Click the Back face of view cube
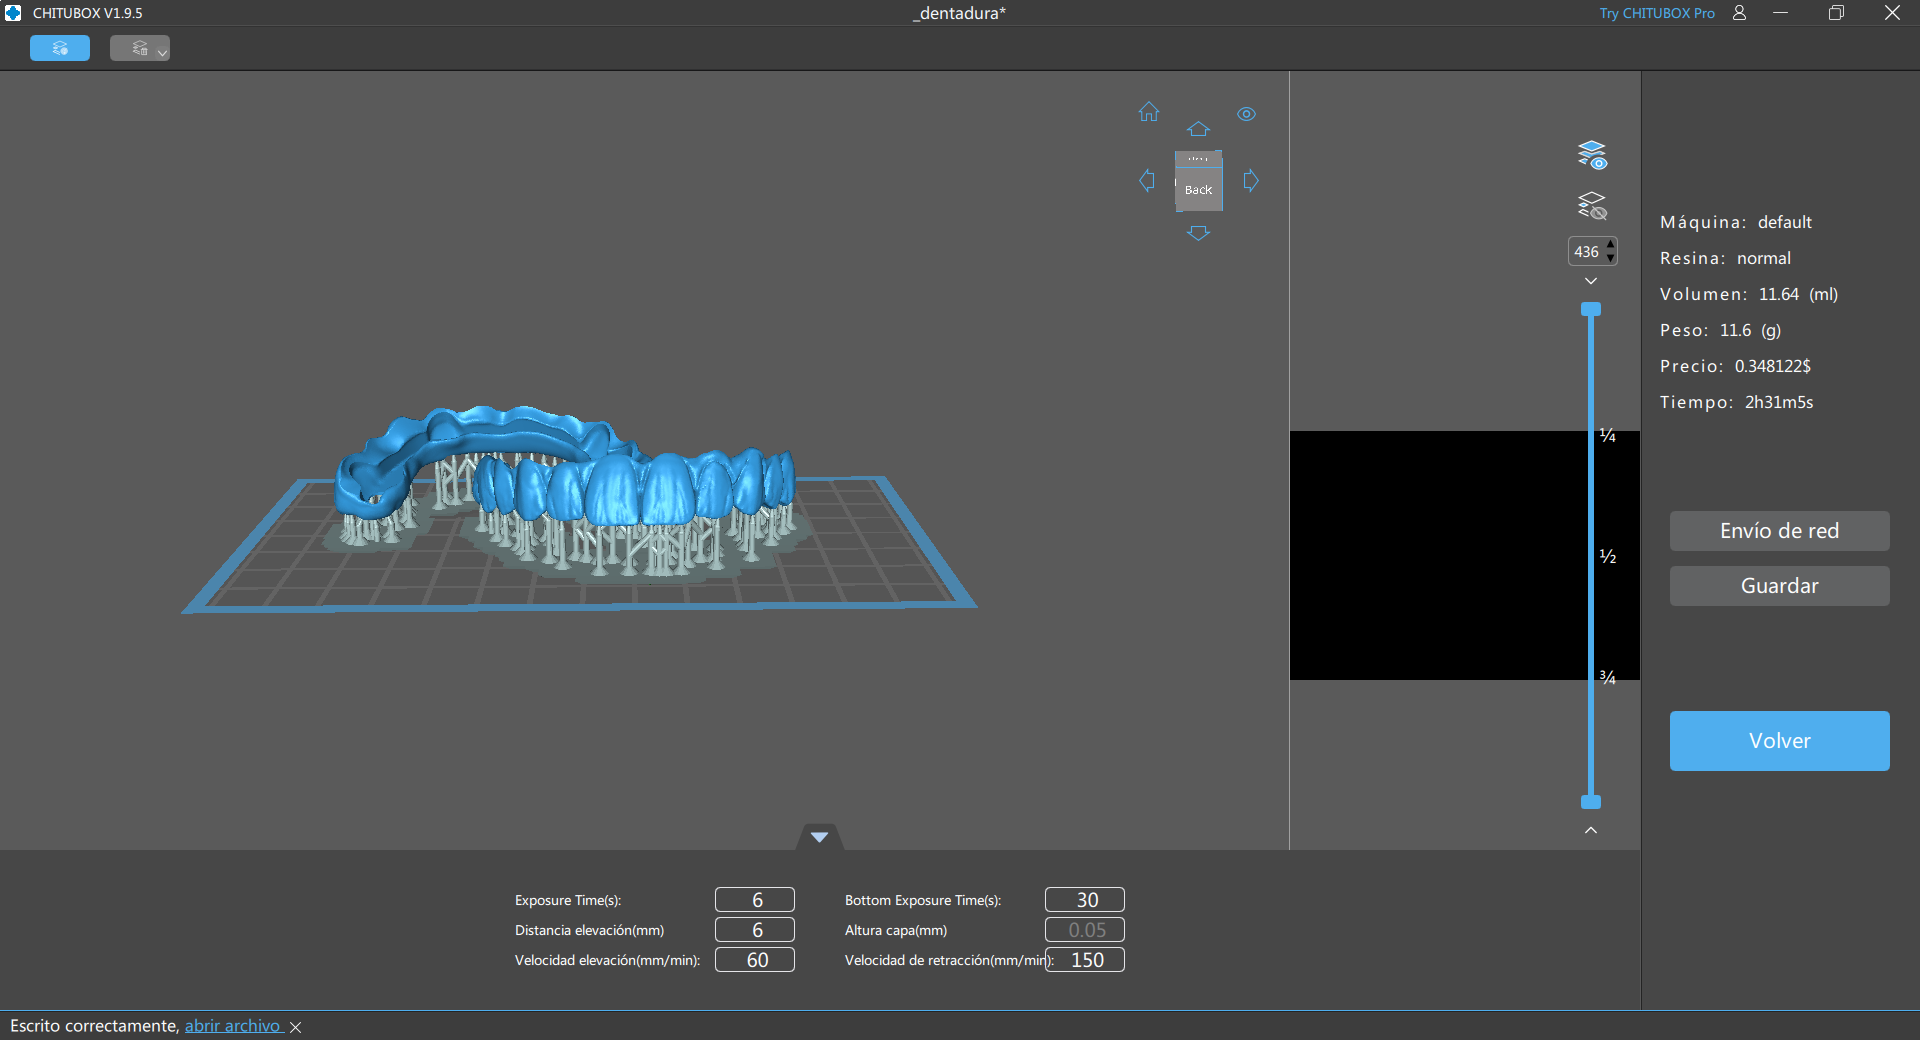Screen dimensions: 1920x1040 pos(1198,189)
